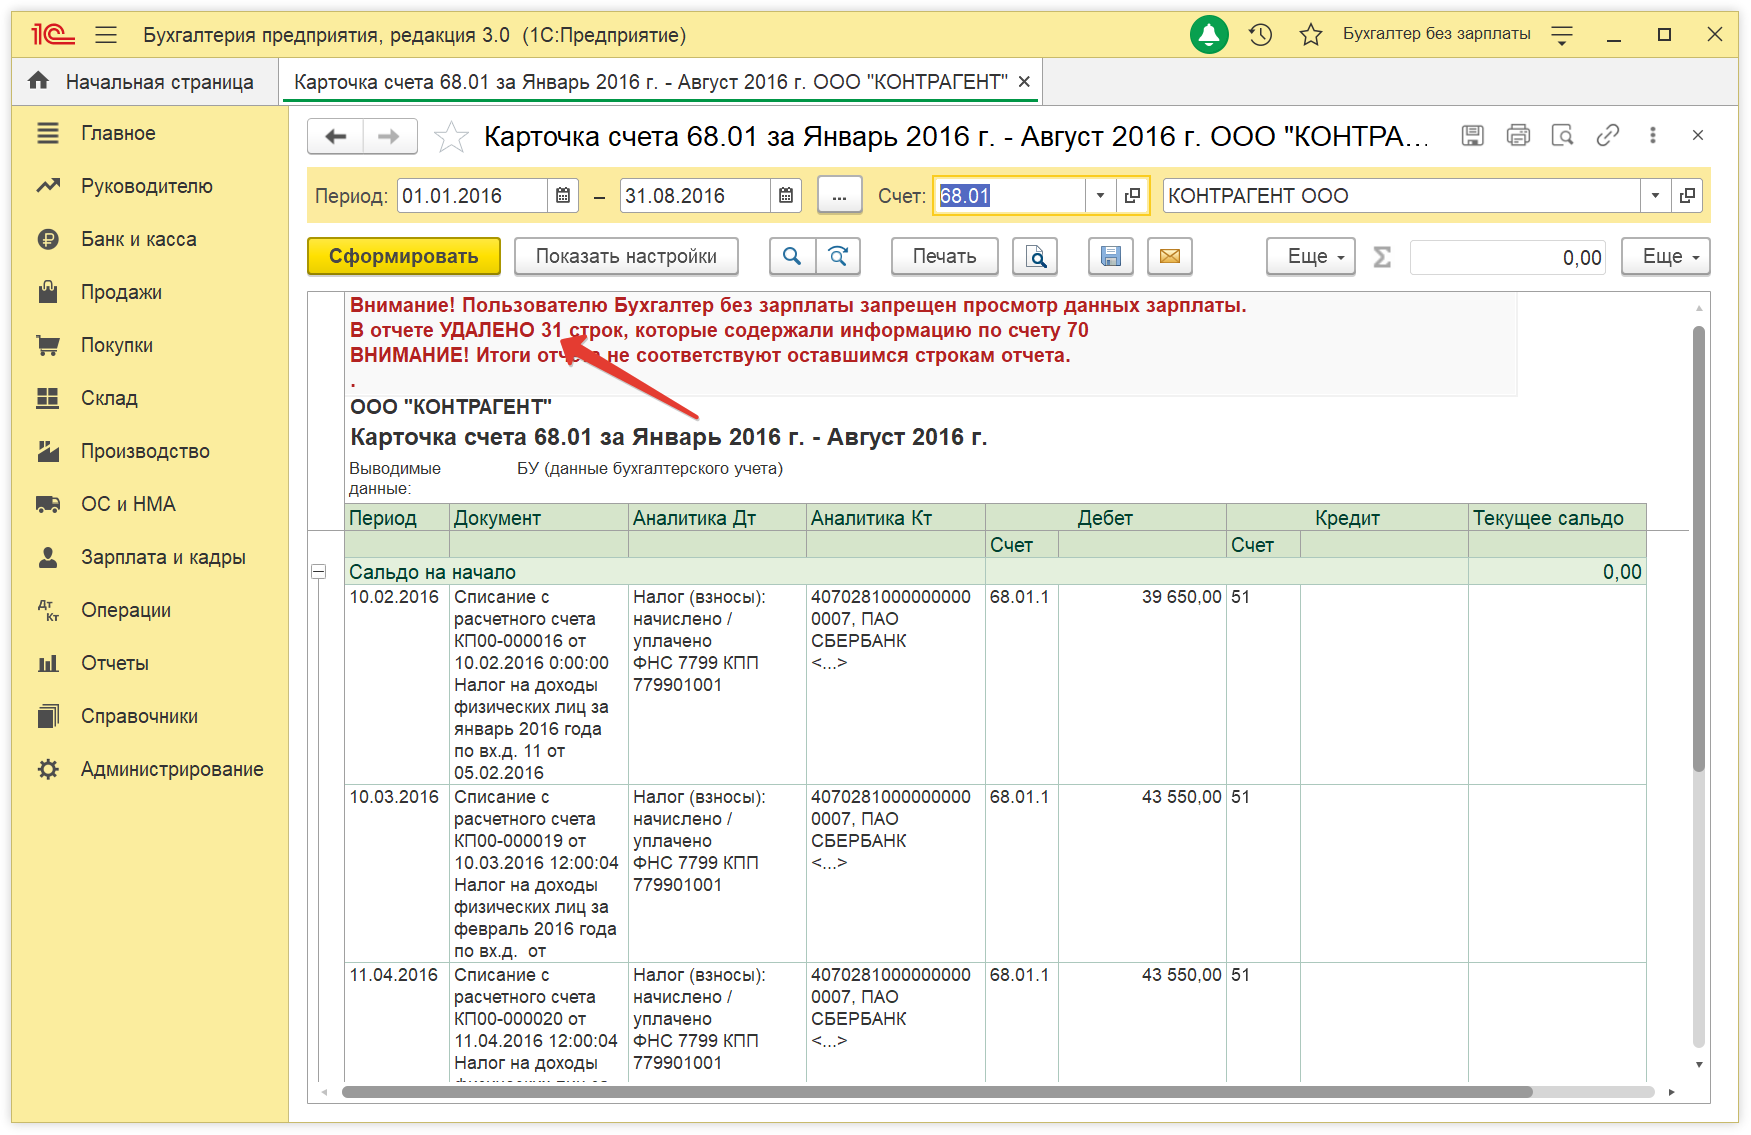The image size is (1751, 1135).
Task: Select cell with date 10.02.2016
Action: tap(396, 684)
